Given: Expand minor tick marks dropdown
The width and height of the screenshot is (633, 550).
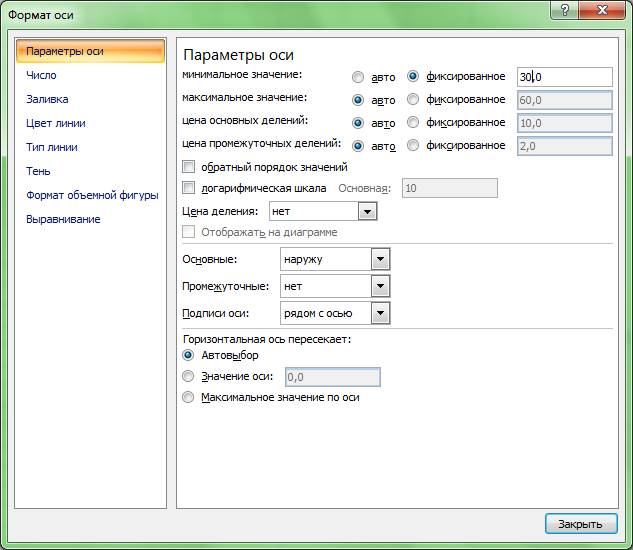Looking at the screenshot, I should [x=379, y=287].
